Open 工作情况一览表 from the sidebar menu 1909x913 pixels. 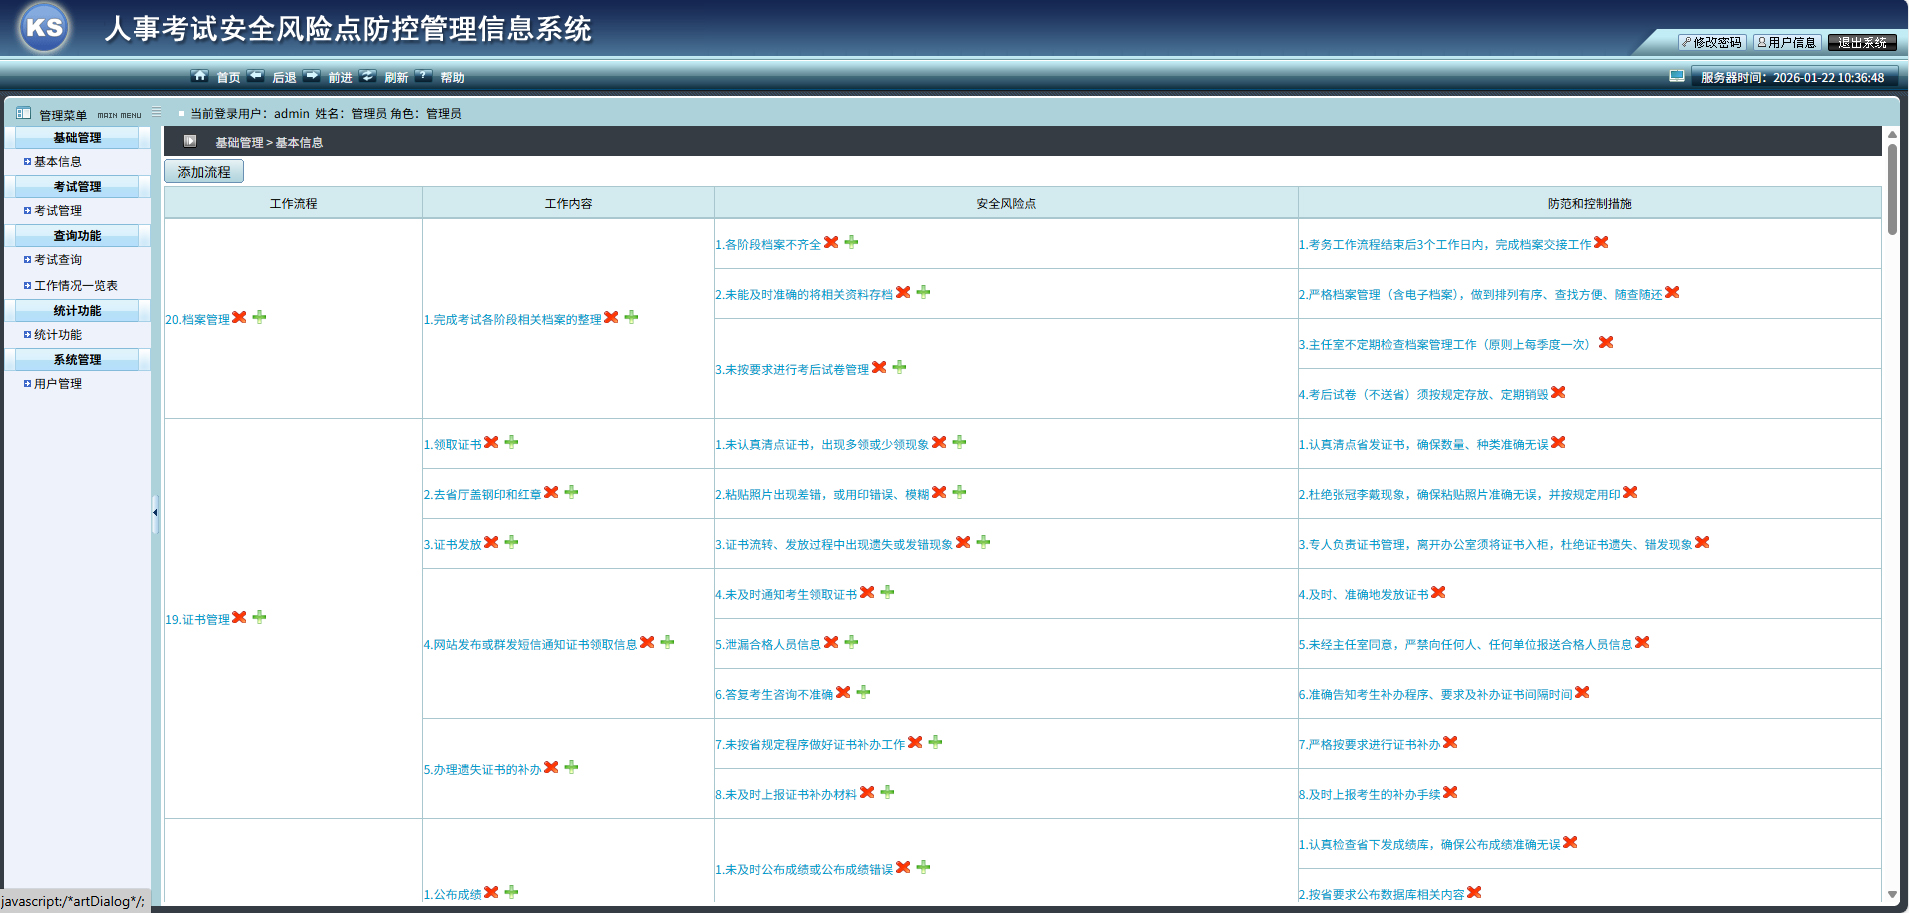[x=76, y=286]
